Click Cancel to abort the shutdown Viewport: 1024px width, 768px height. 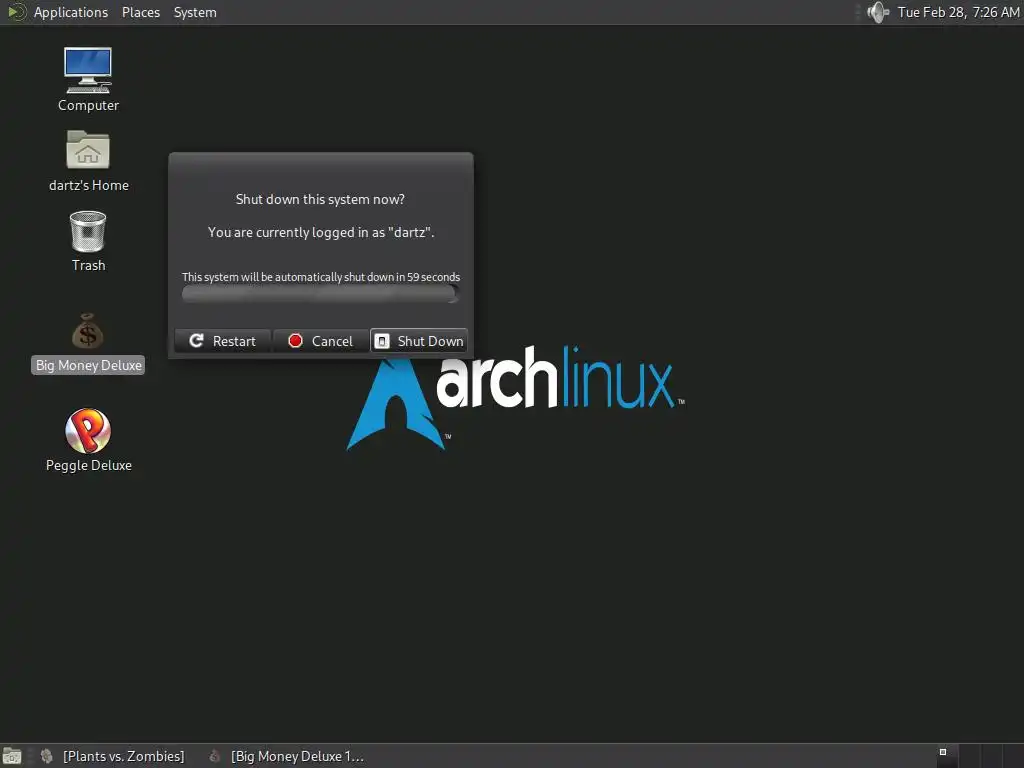pos(321,341)
